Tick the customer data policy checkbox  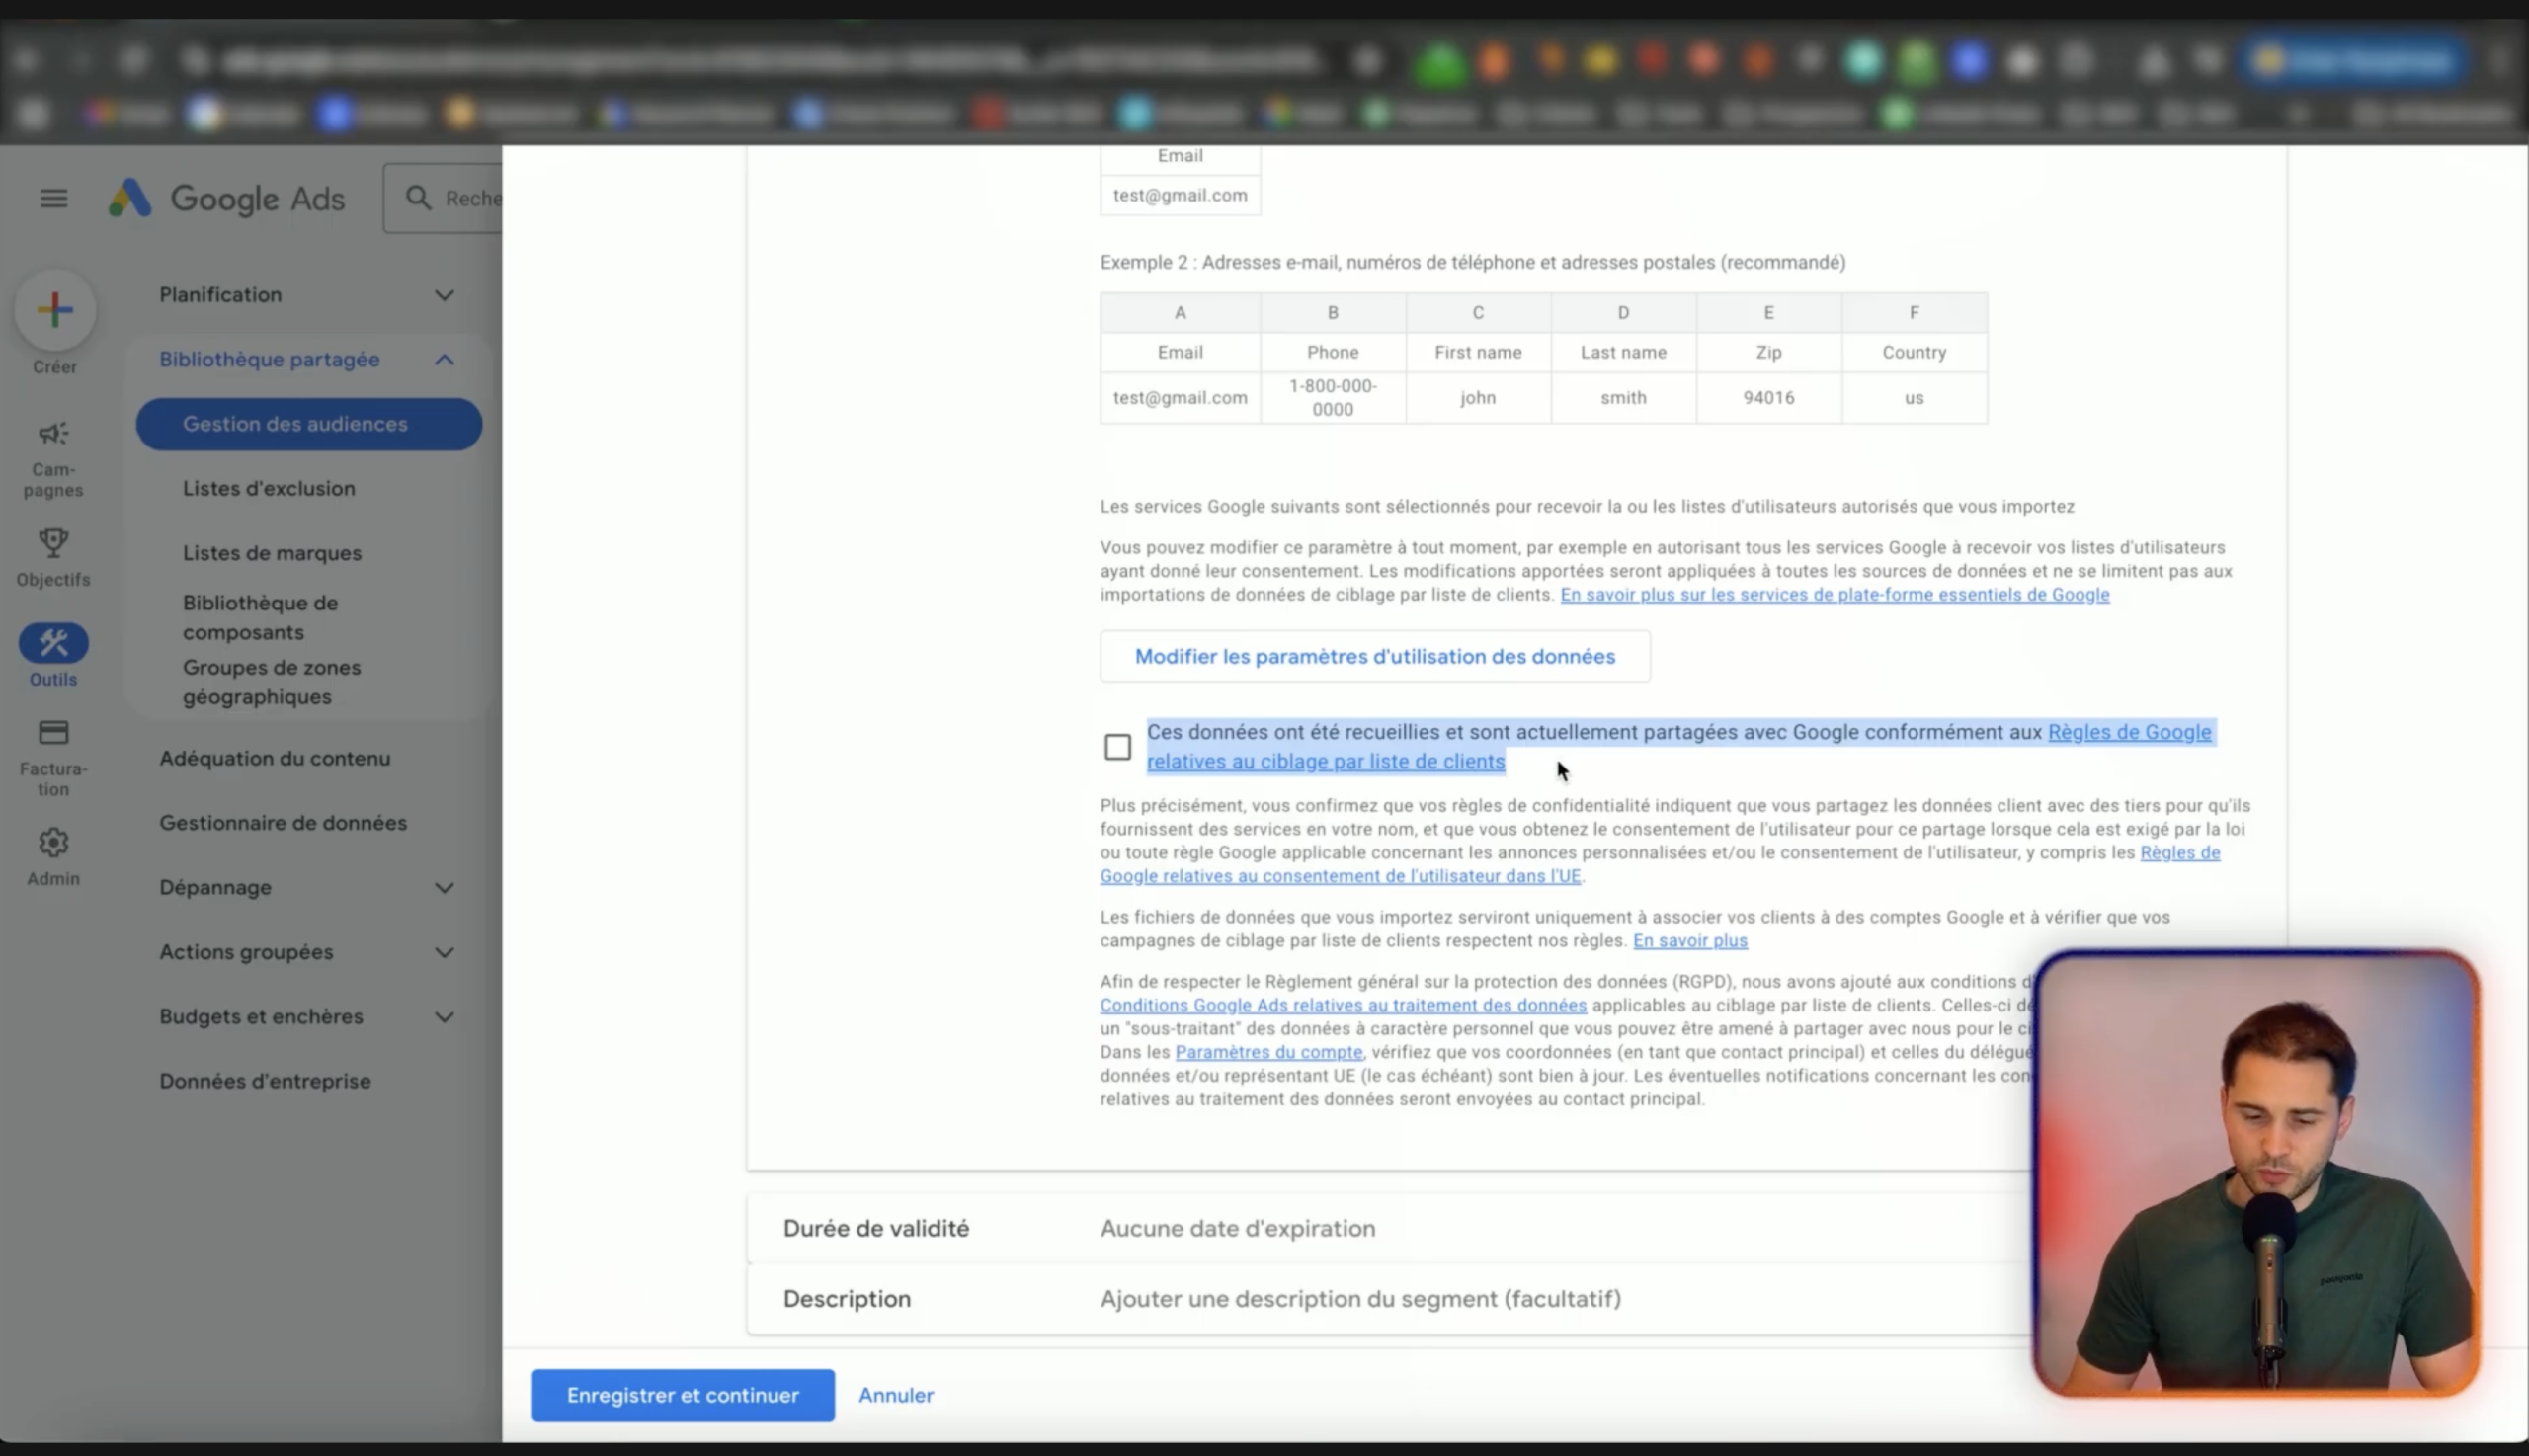click(1117, 747)
